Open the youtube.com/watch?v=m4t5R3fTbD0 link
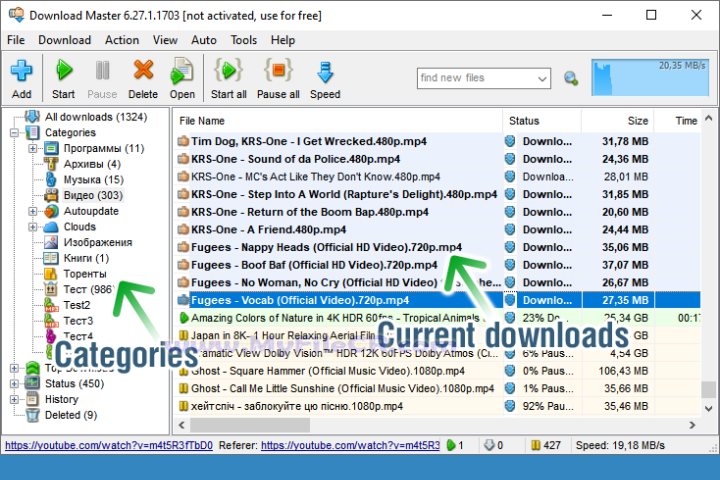720x480 pixels. click(x=109, y=446)
